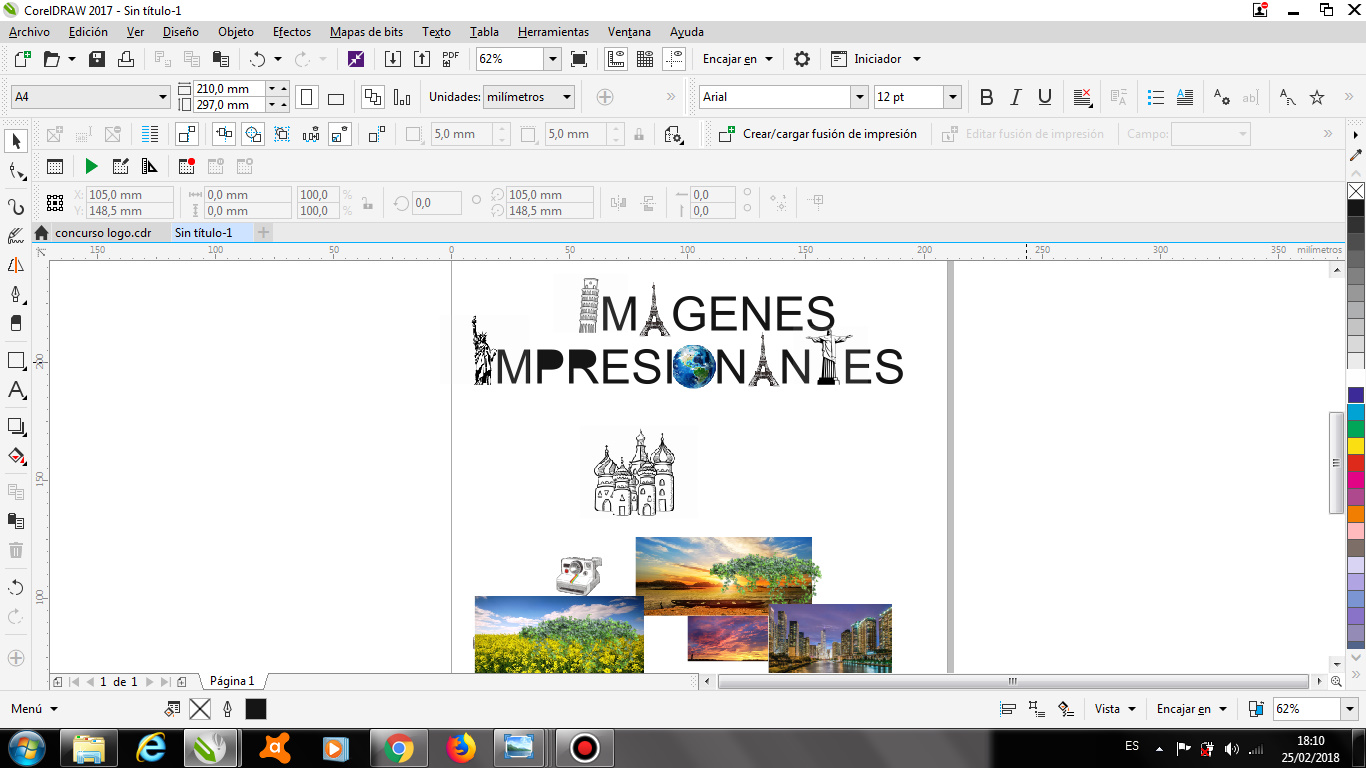The width and height of the screenshot is (1366, 768).
Task: Click the record macro red dot icon
Action: click(x=187, y=166)
